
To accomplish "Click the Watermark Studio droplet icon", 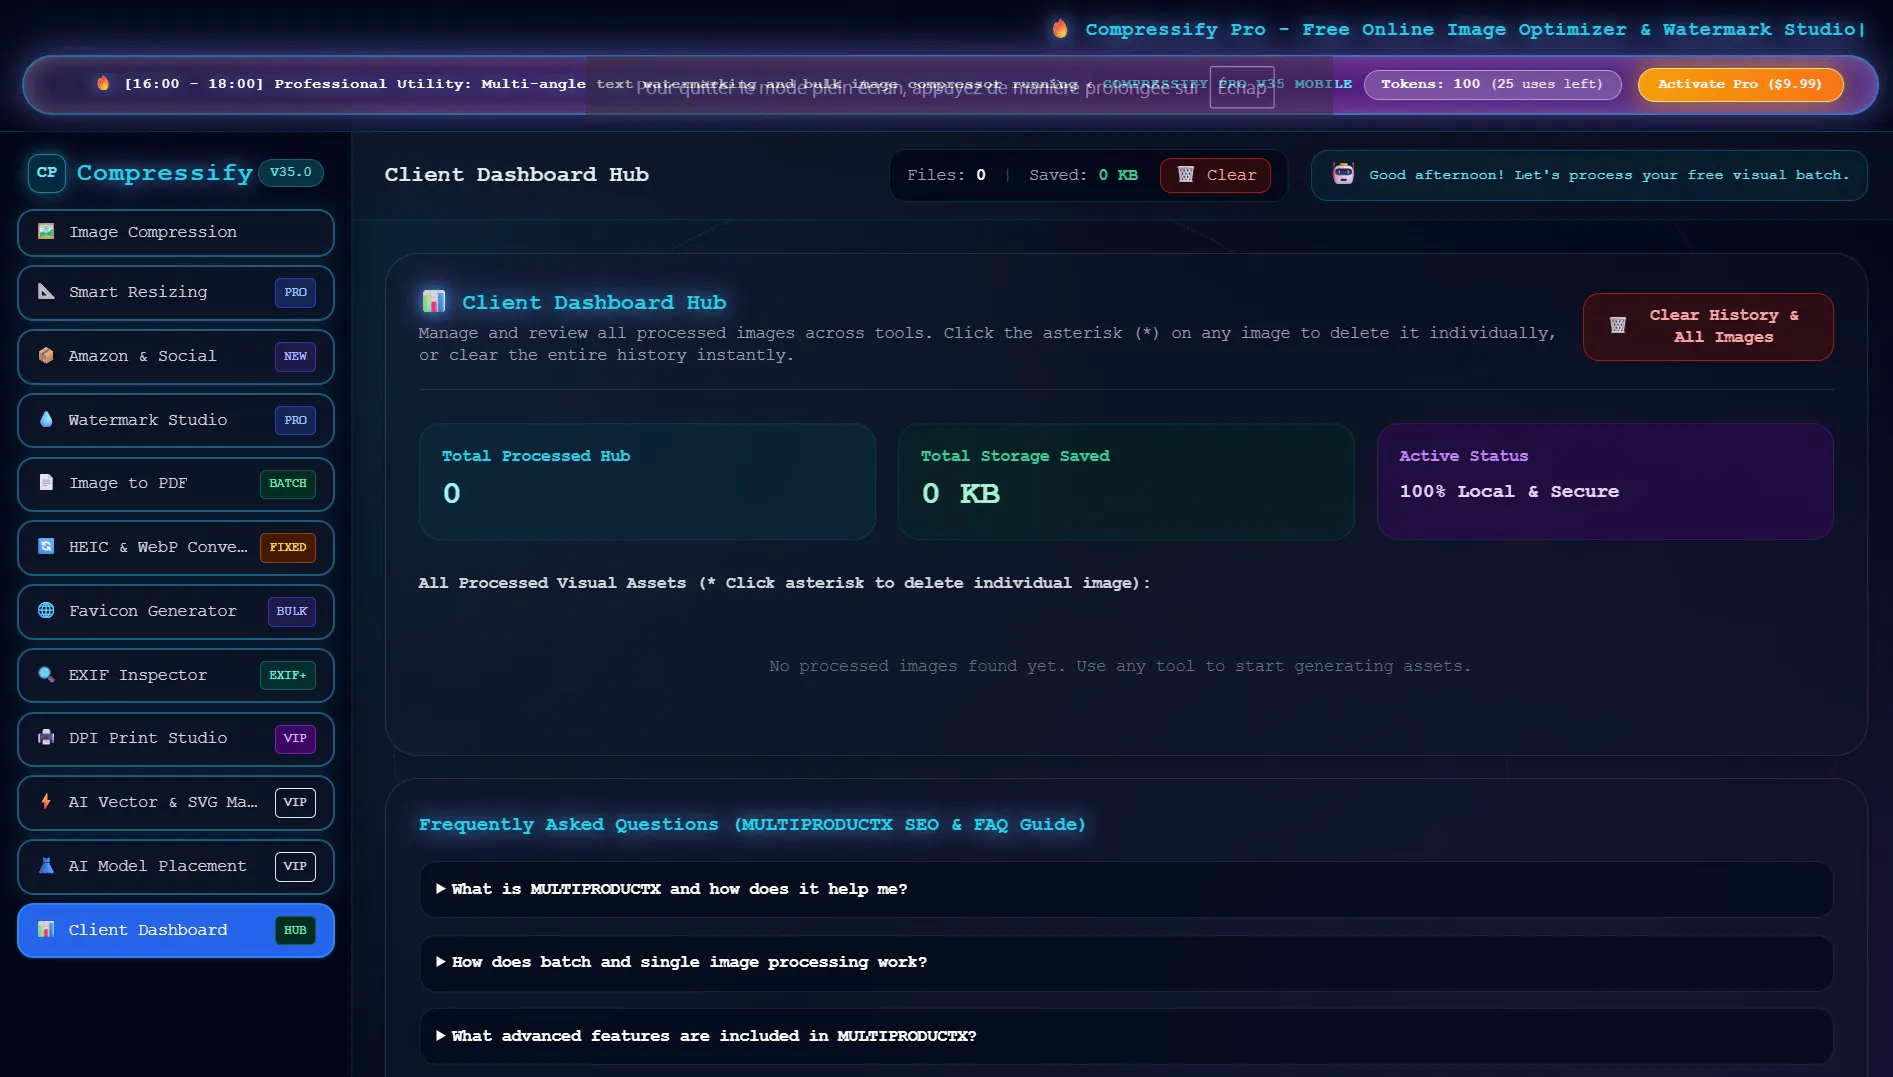I will pyautogui.click(x=46, y=420).
